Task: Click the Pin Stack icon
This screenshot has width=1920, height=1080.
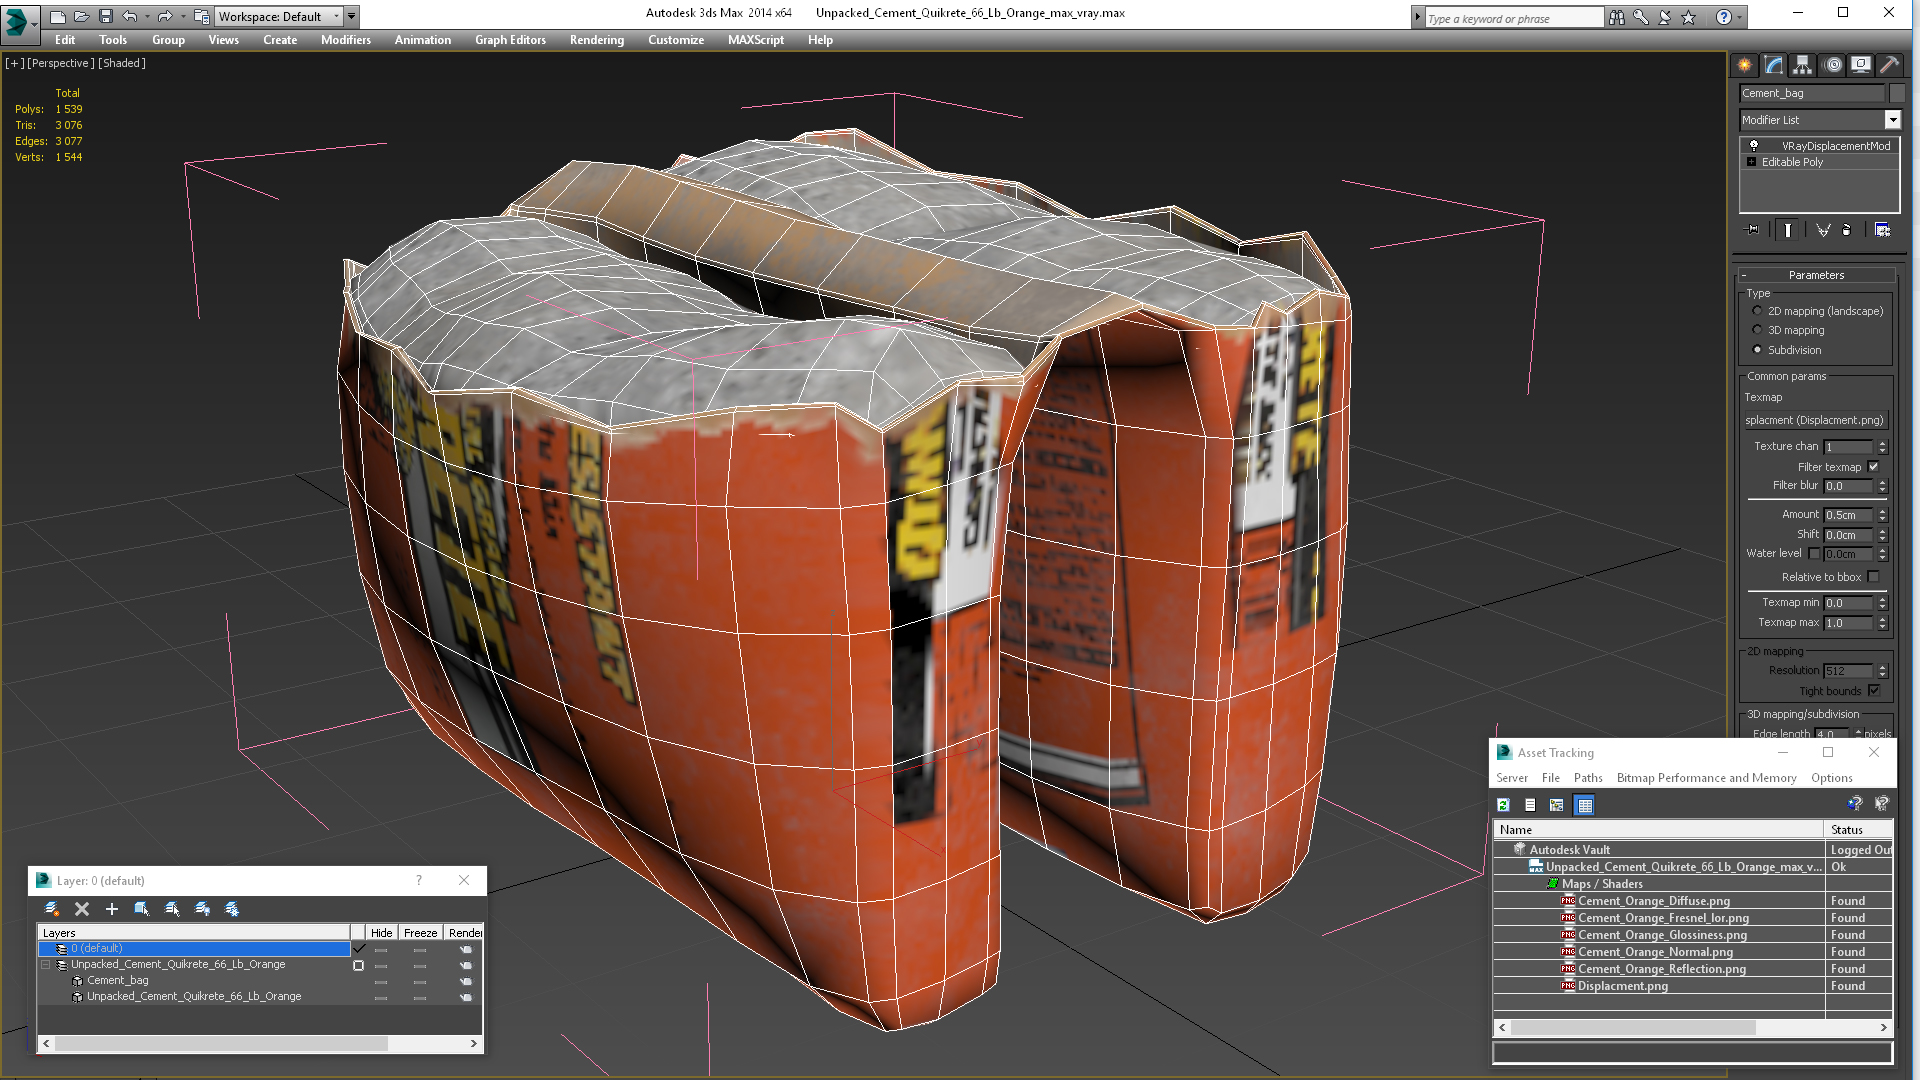Action: click(x=1753, y=230)
